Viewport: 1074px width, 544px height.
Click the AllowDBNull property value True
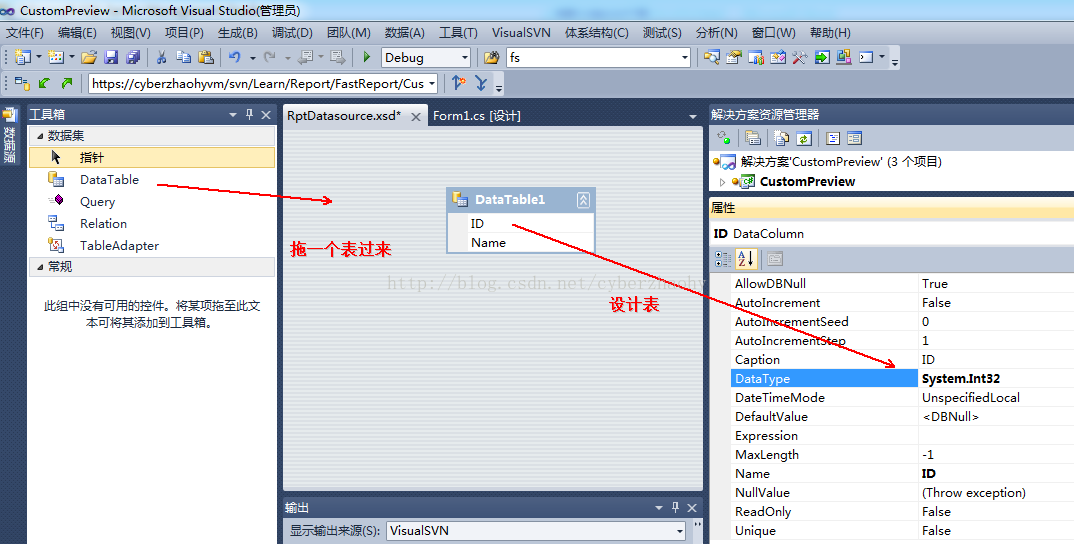pyautogui.click(x=934, y=284)
